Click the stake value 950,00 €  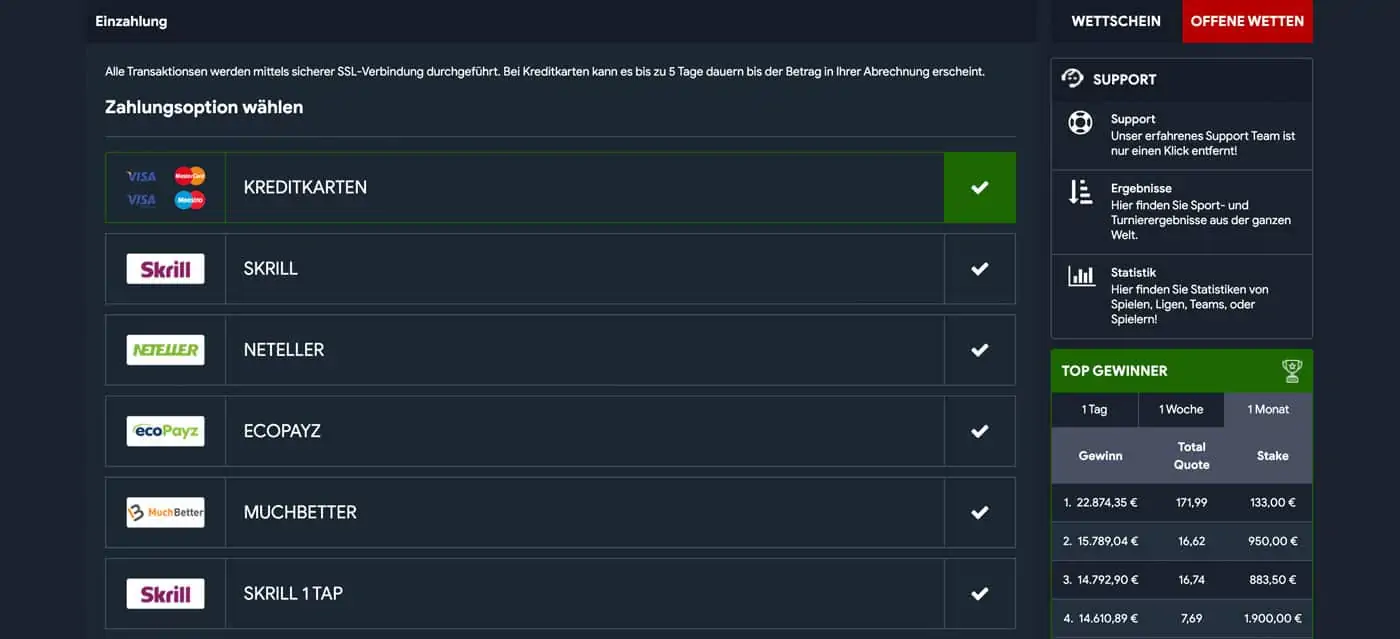click(x=1272, y=541)
